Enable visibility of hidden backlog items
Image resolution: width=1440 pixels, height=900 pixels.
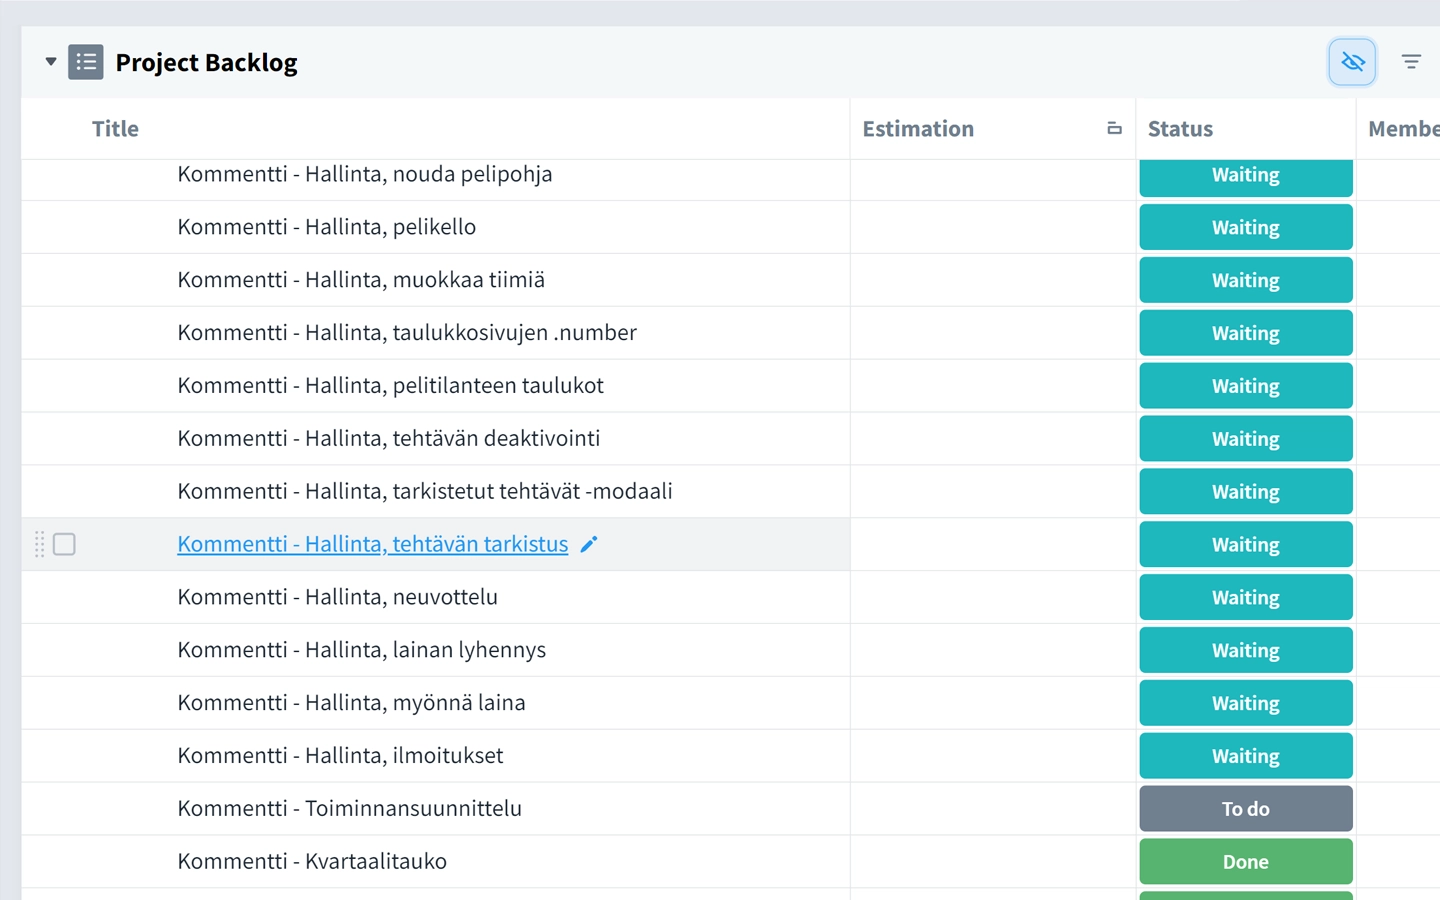coord(1352,61)
